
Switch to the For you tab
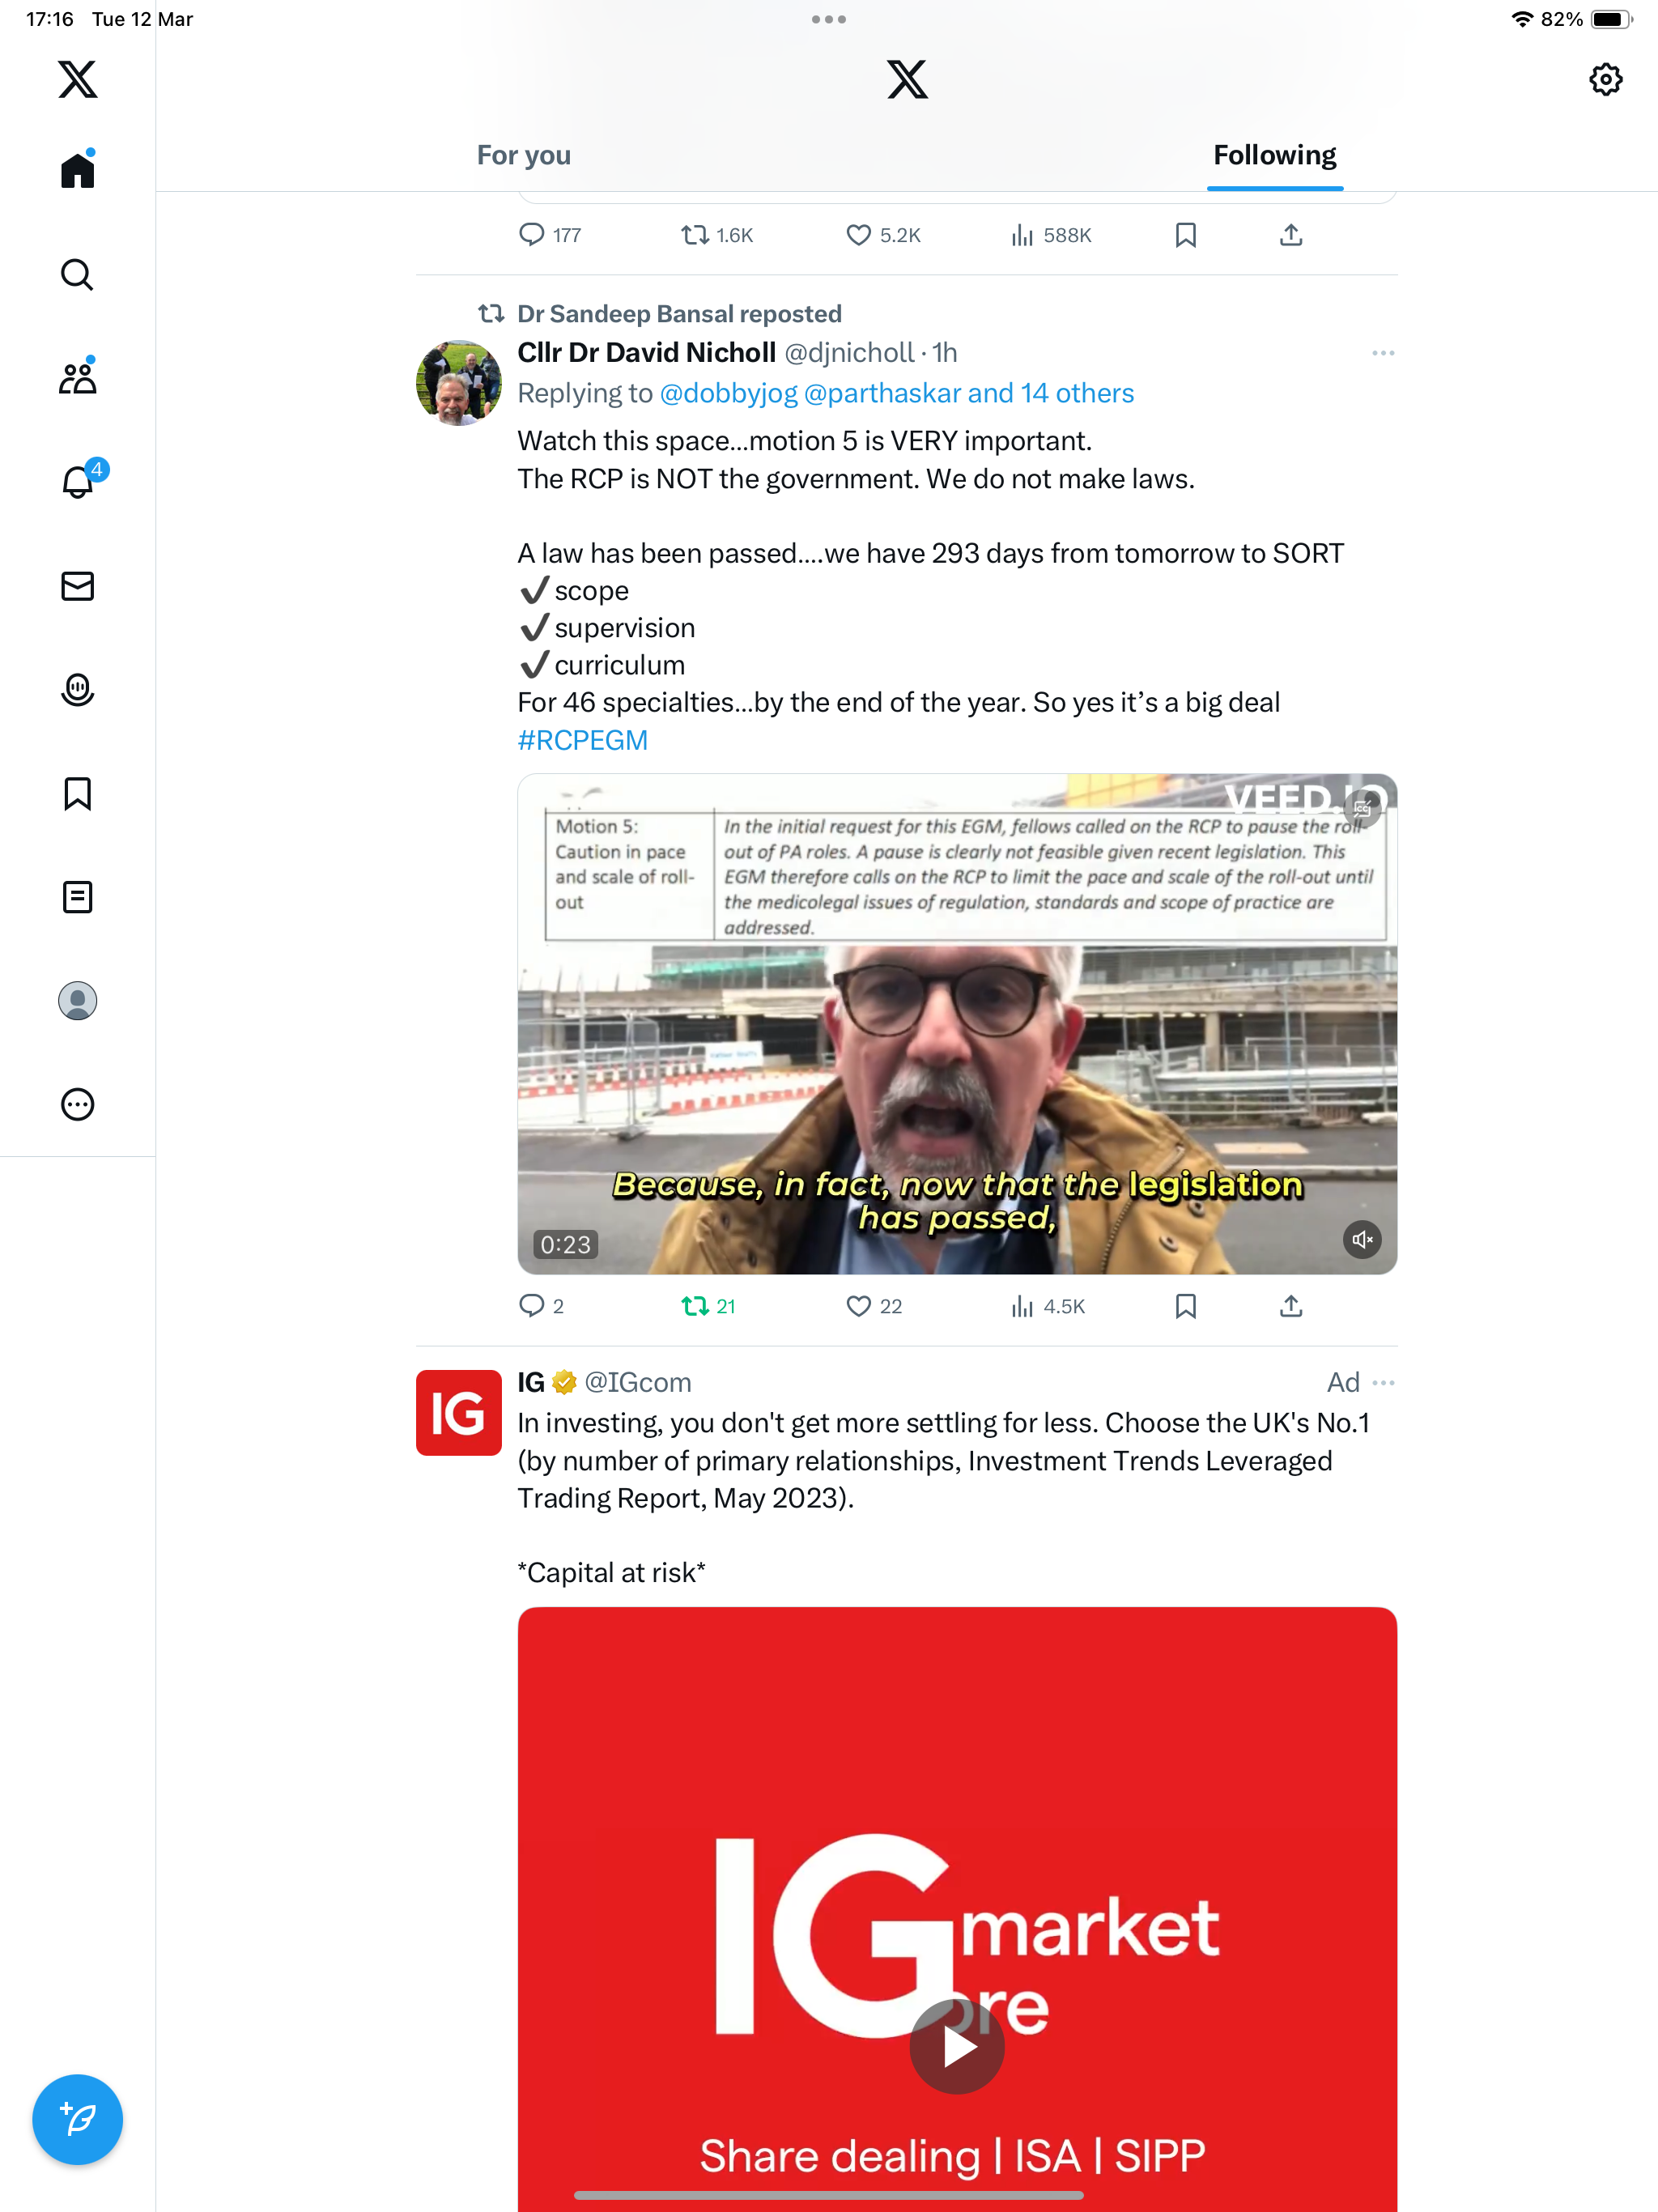524,155
